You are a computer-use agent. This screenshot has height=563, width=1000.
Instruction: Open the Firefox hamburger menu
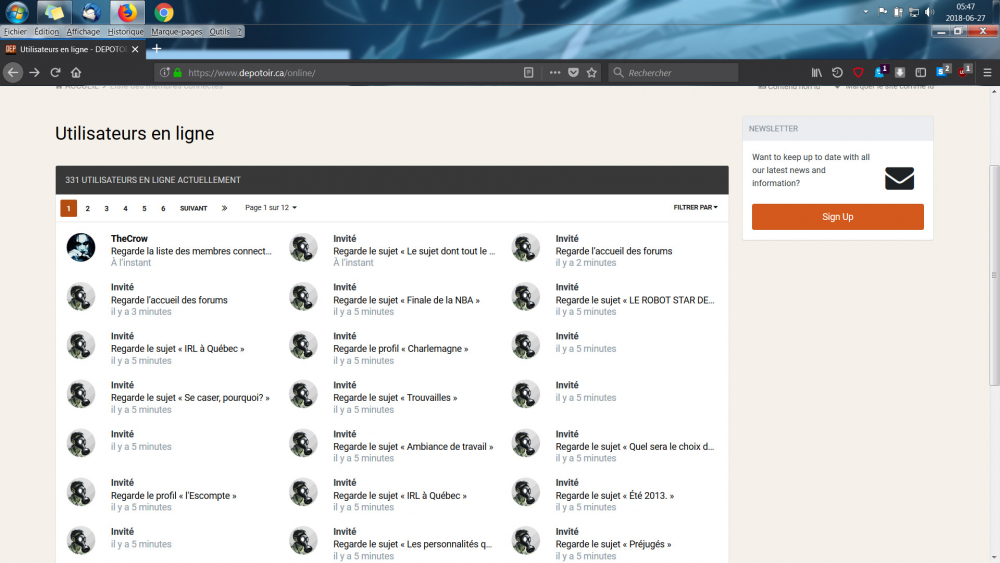[x=987, y=73]
